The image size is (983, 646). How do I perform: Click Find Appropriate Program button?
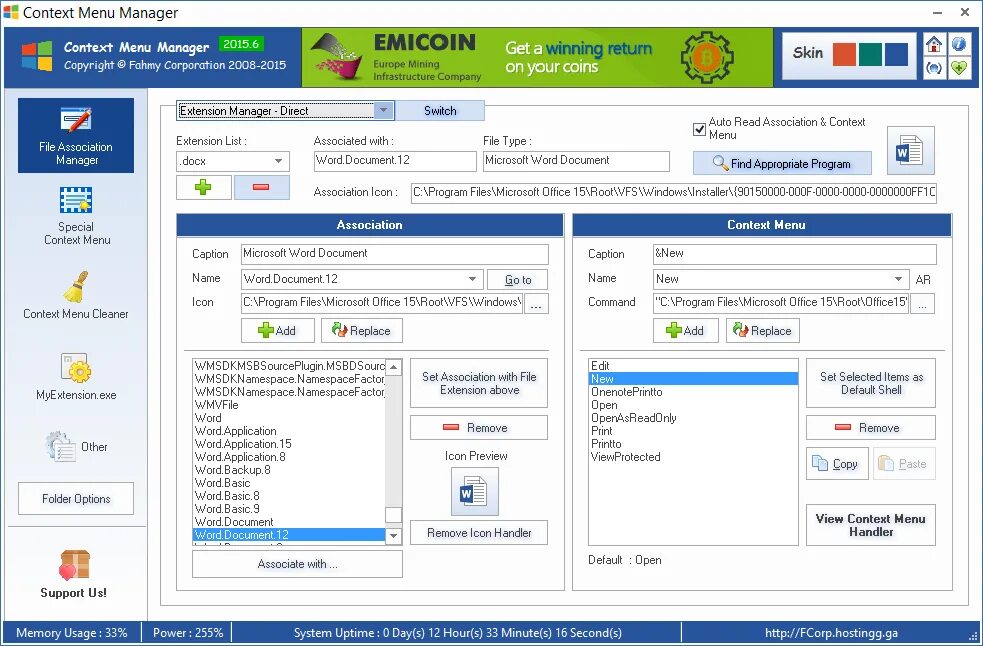(782, 164)
